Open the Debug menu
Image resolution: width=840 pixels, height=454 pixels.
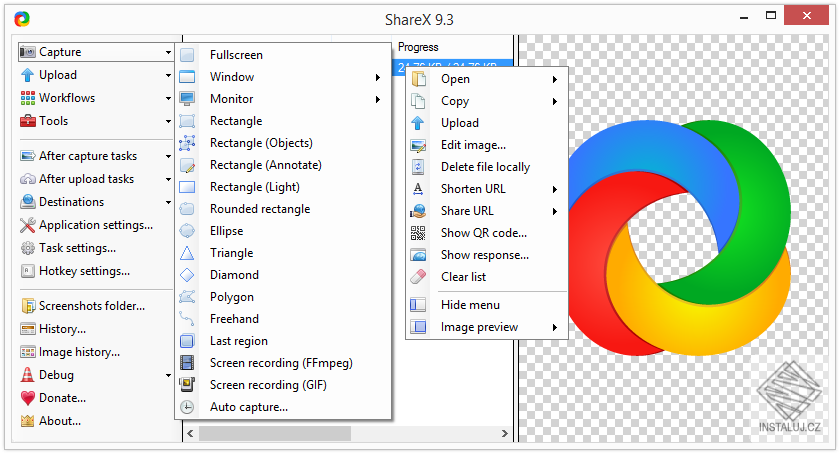96,375
